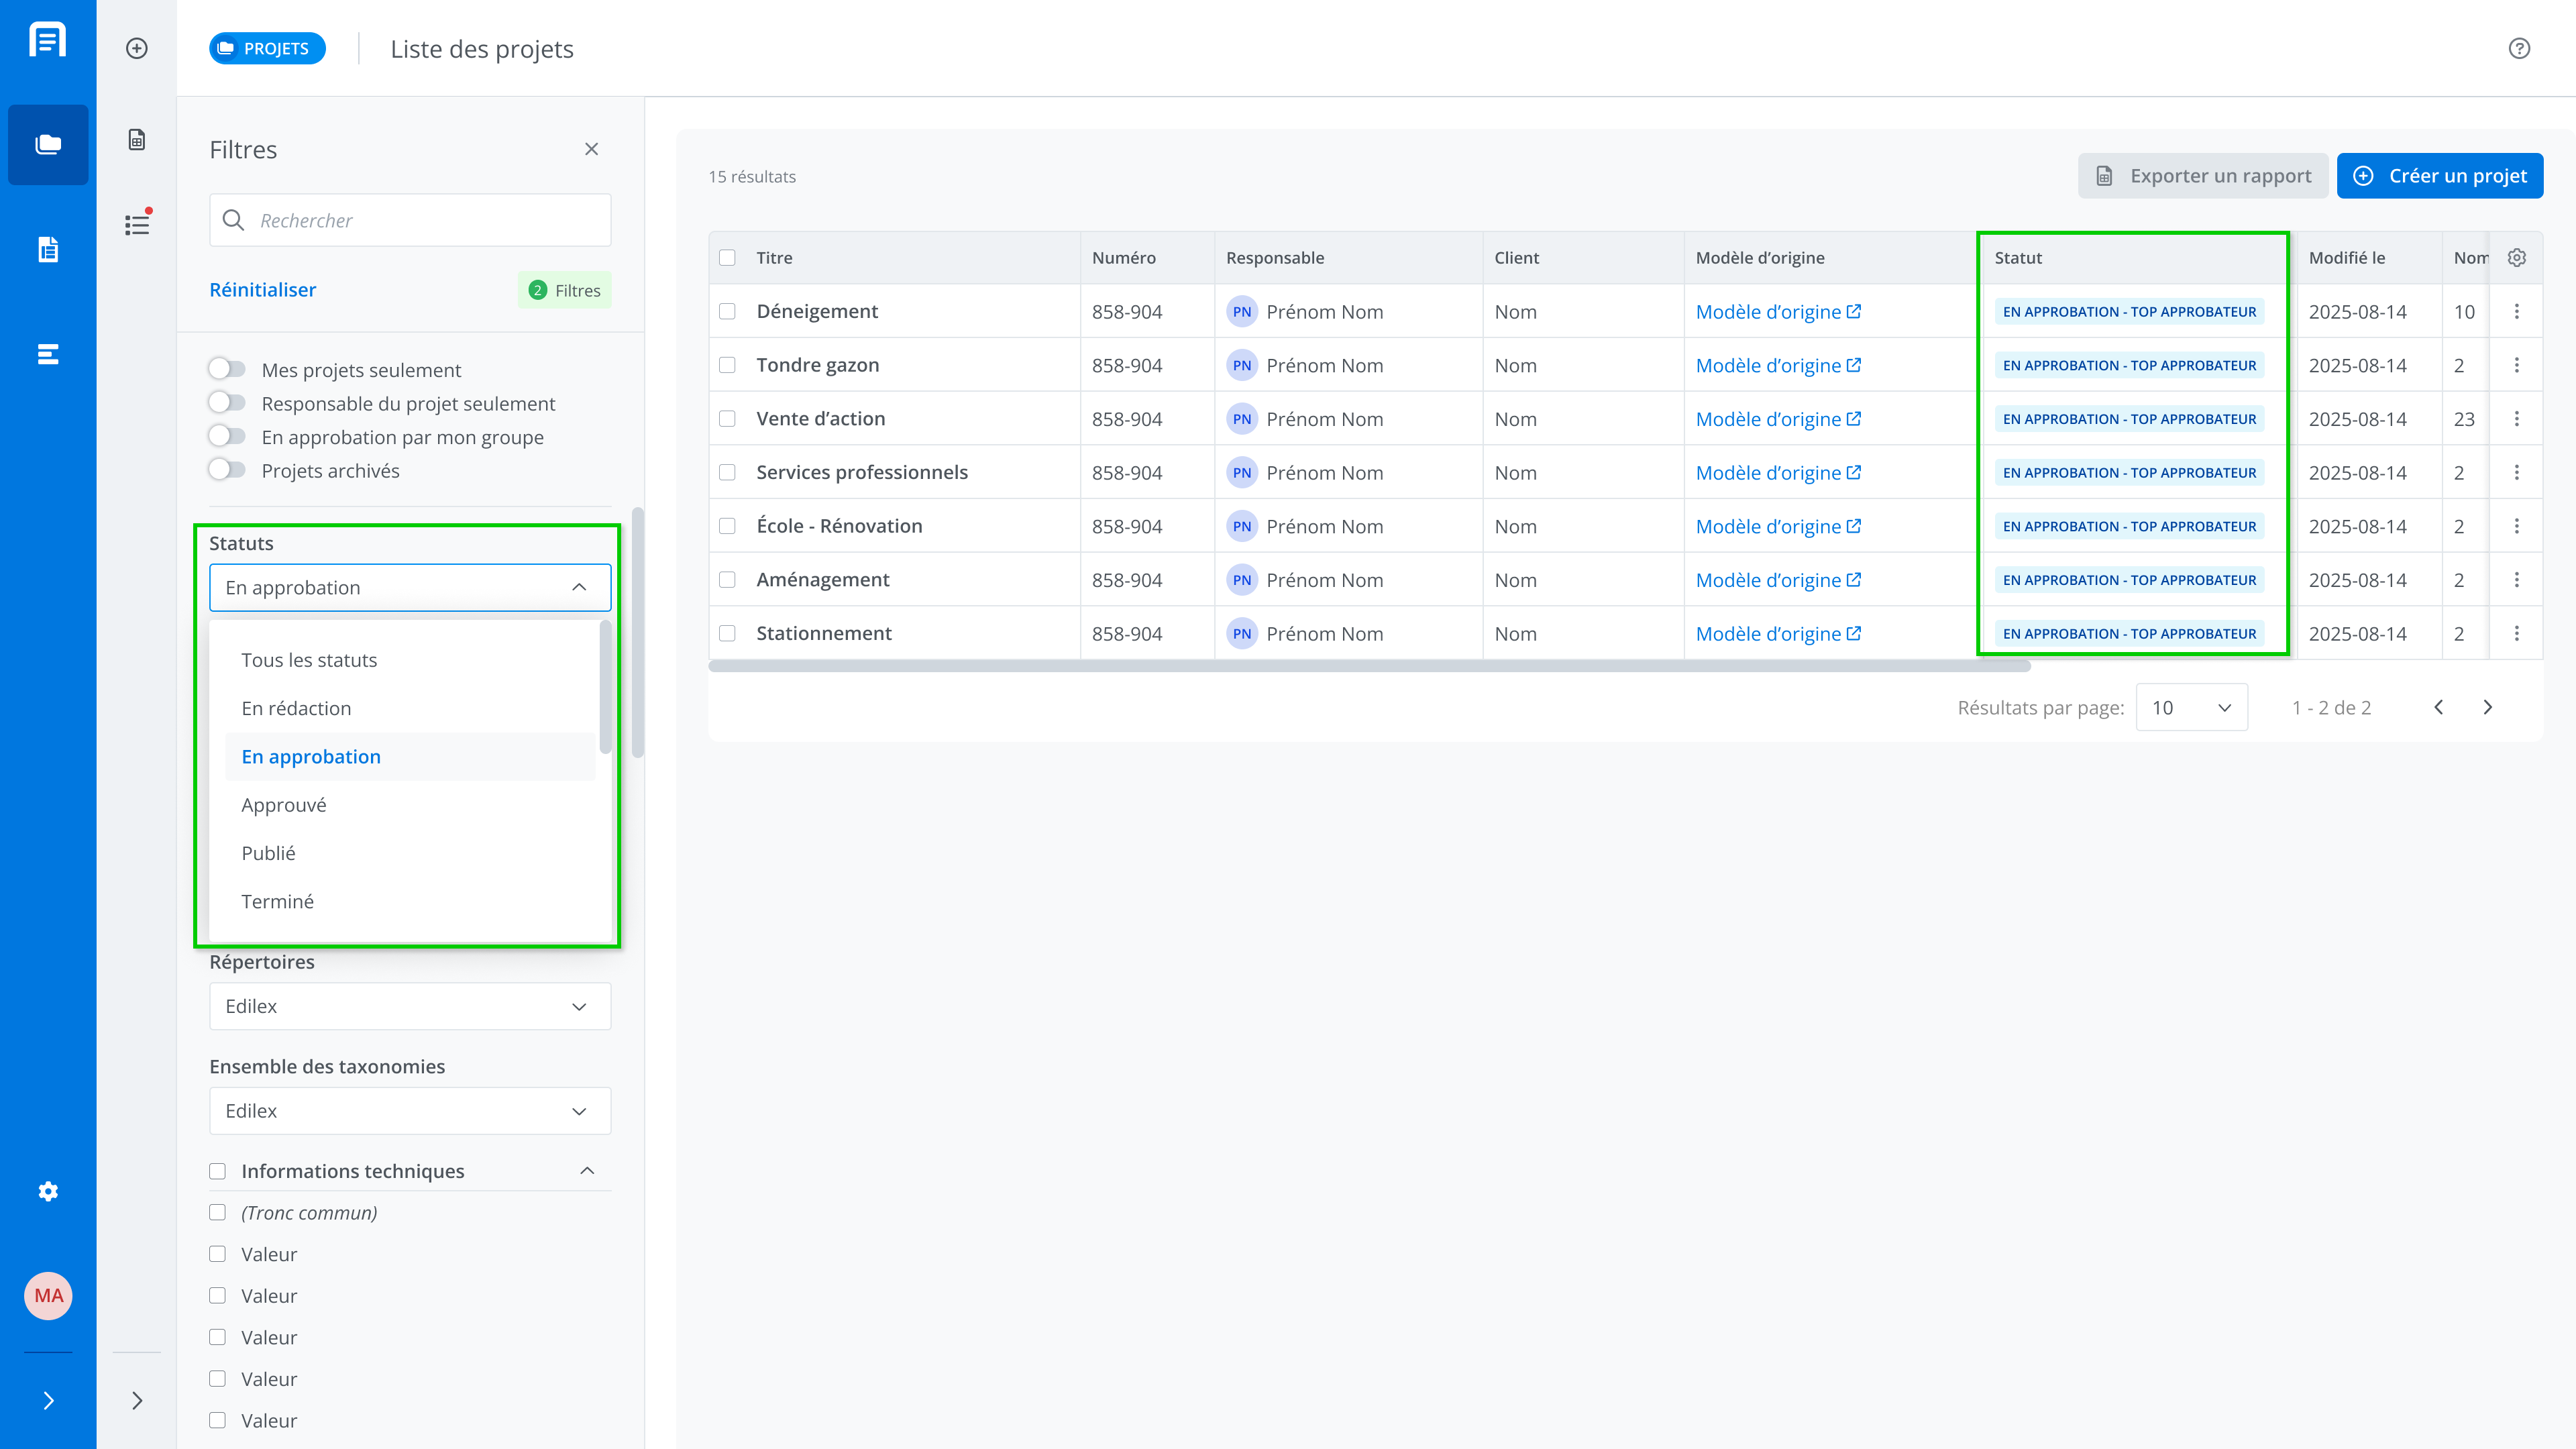
Task: Select Approuvé in status list
Action: (x=284, y=805)
